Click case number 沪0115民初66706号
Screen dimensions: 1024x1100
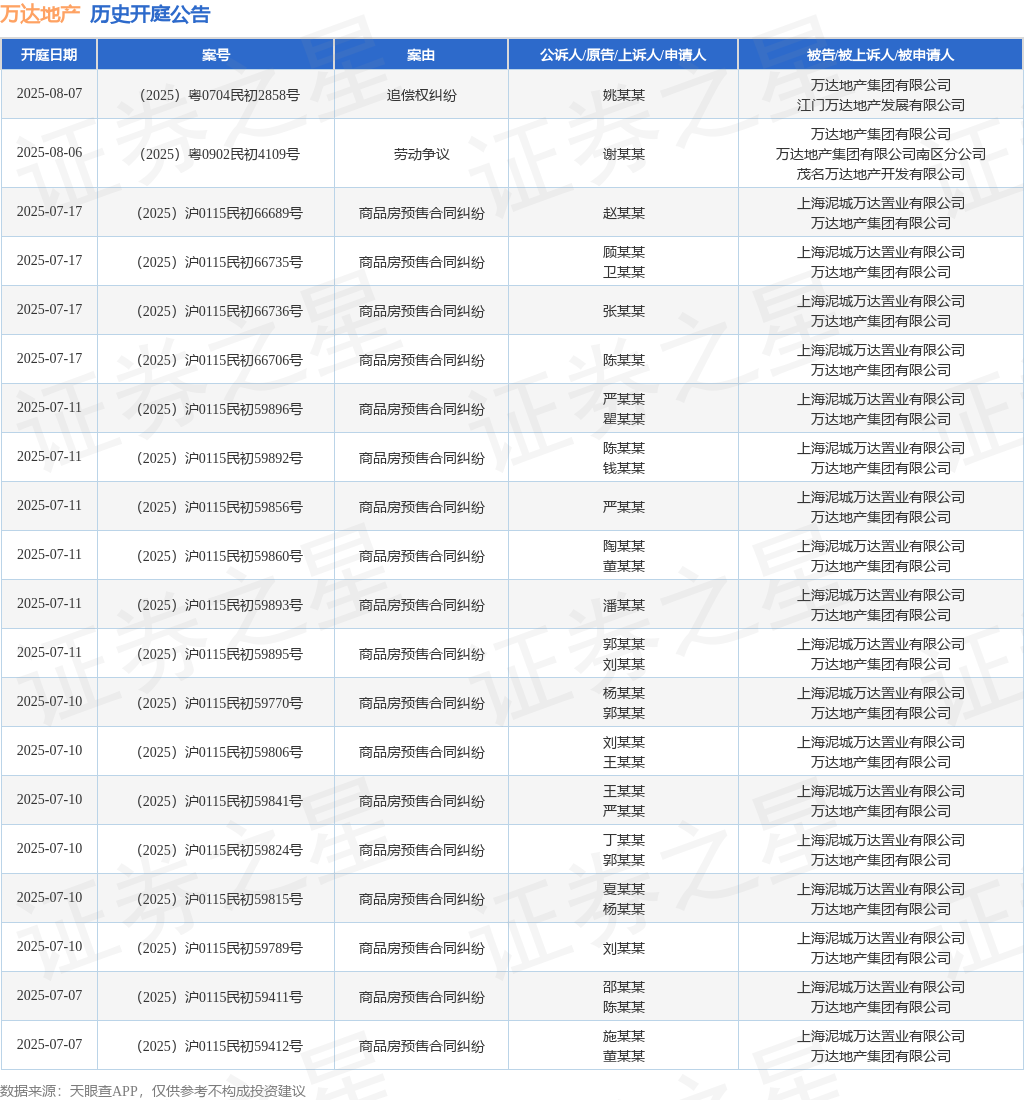[x=220, y=360]
